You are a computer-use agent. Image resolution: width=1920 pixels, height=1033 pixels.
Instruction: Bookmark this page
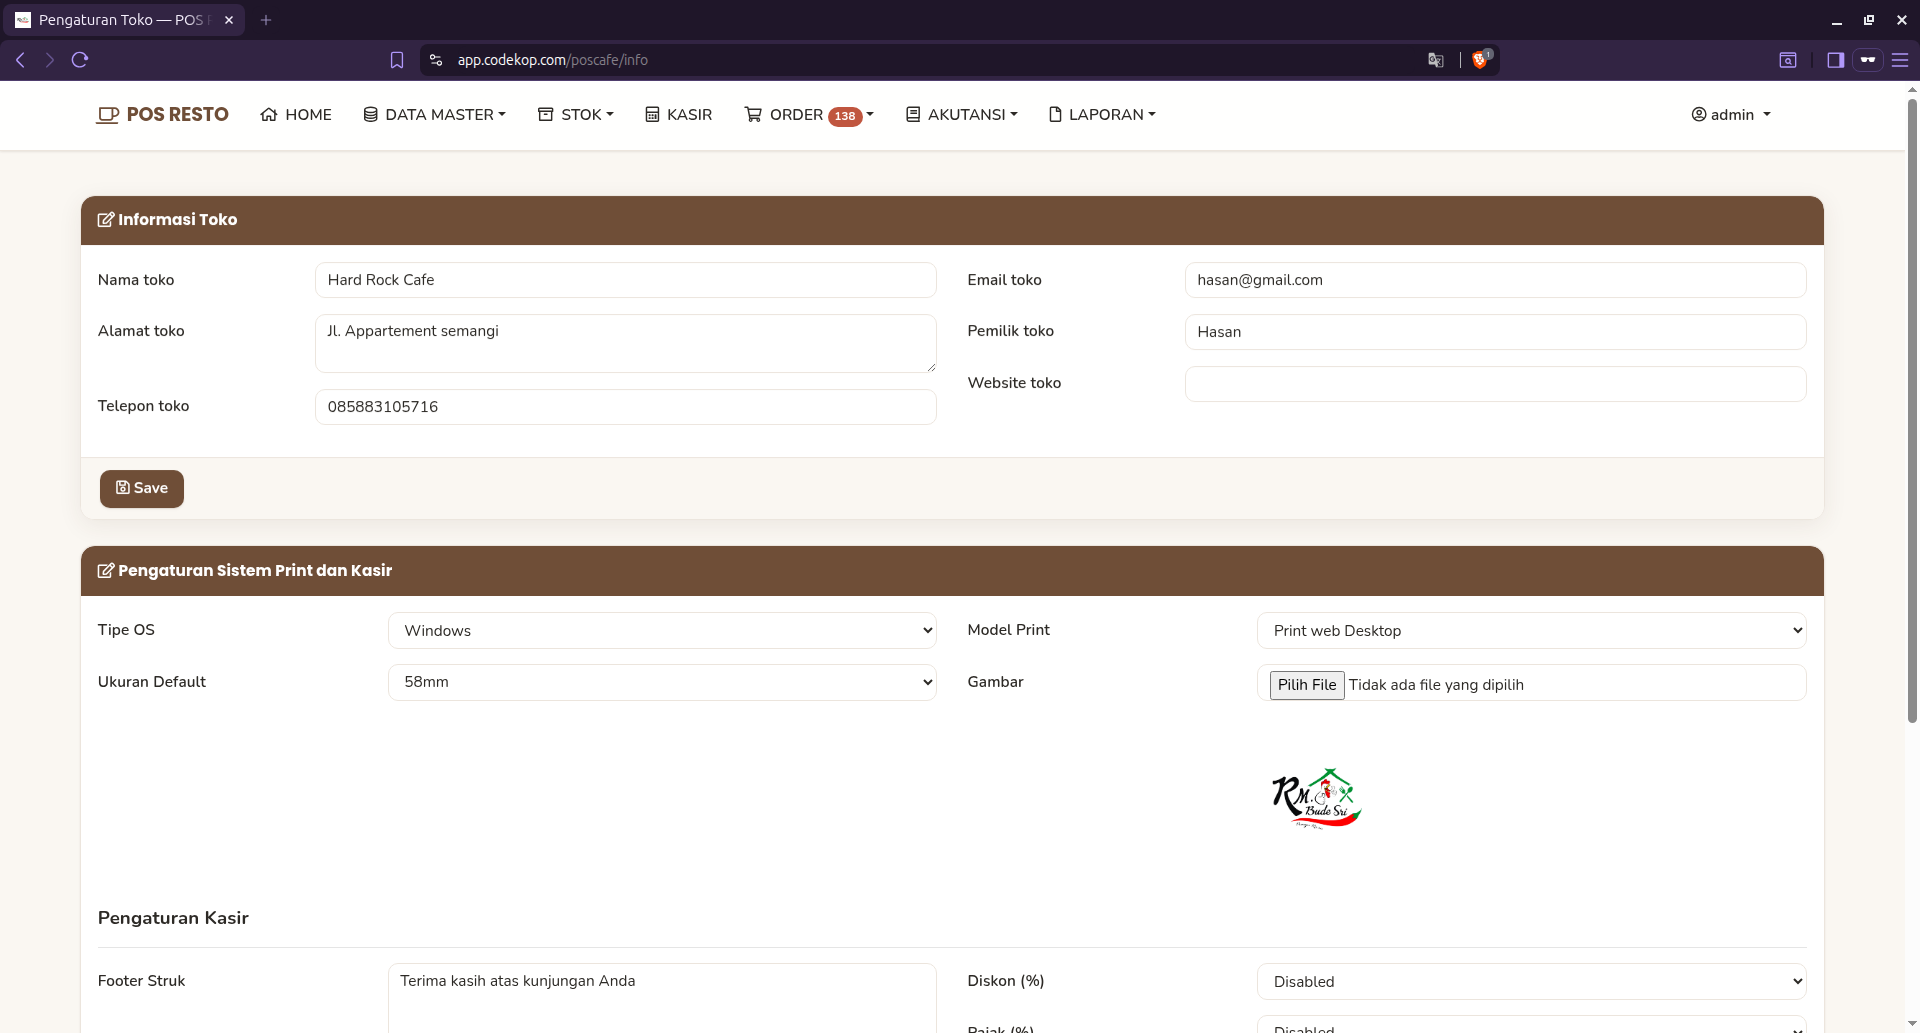pos(397,60)
